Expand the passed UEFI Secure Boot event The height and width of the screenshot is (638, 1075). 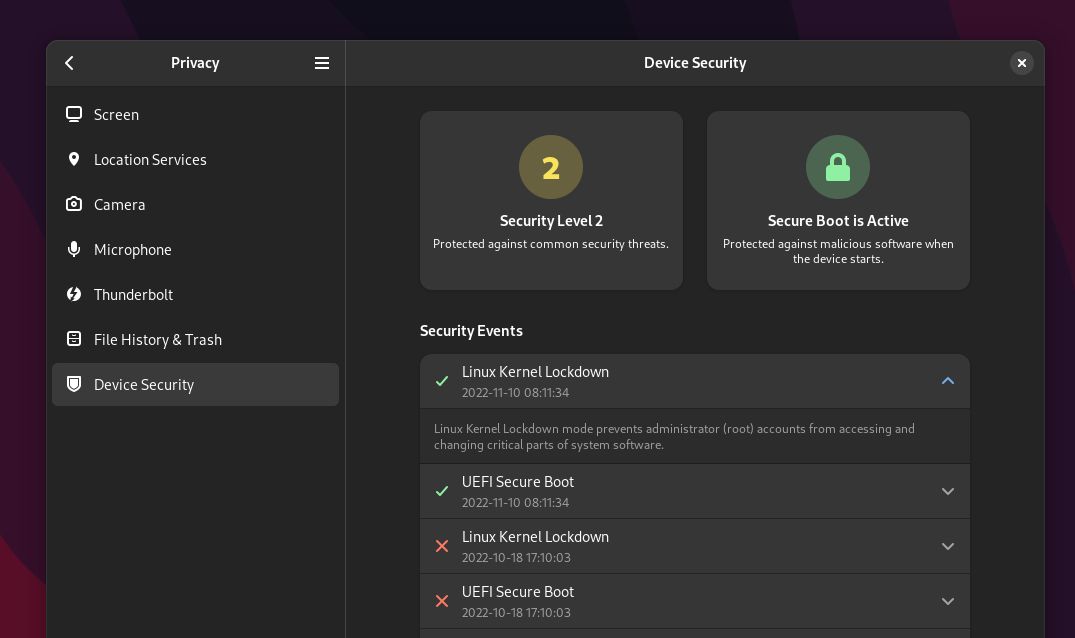tap(947, 491)
